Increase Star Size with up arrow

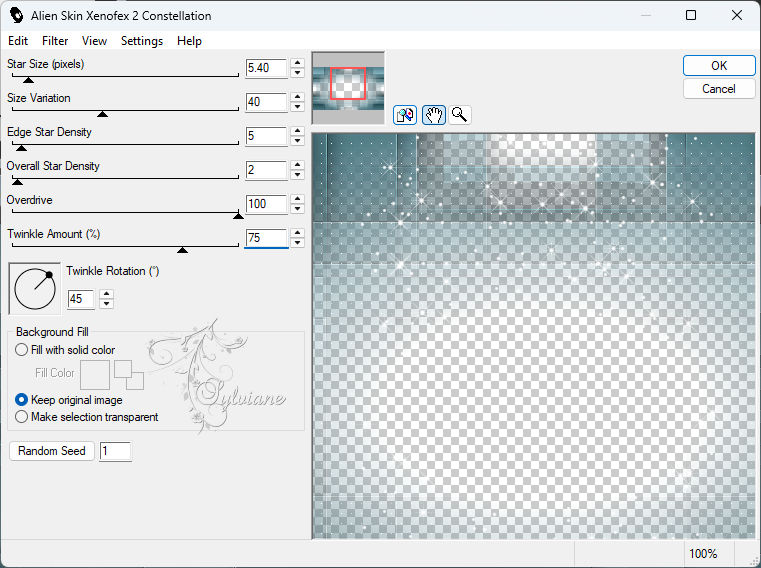tap(298, 63)
